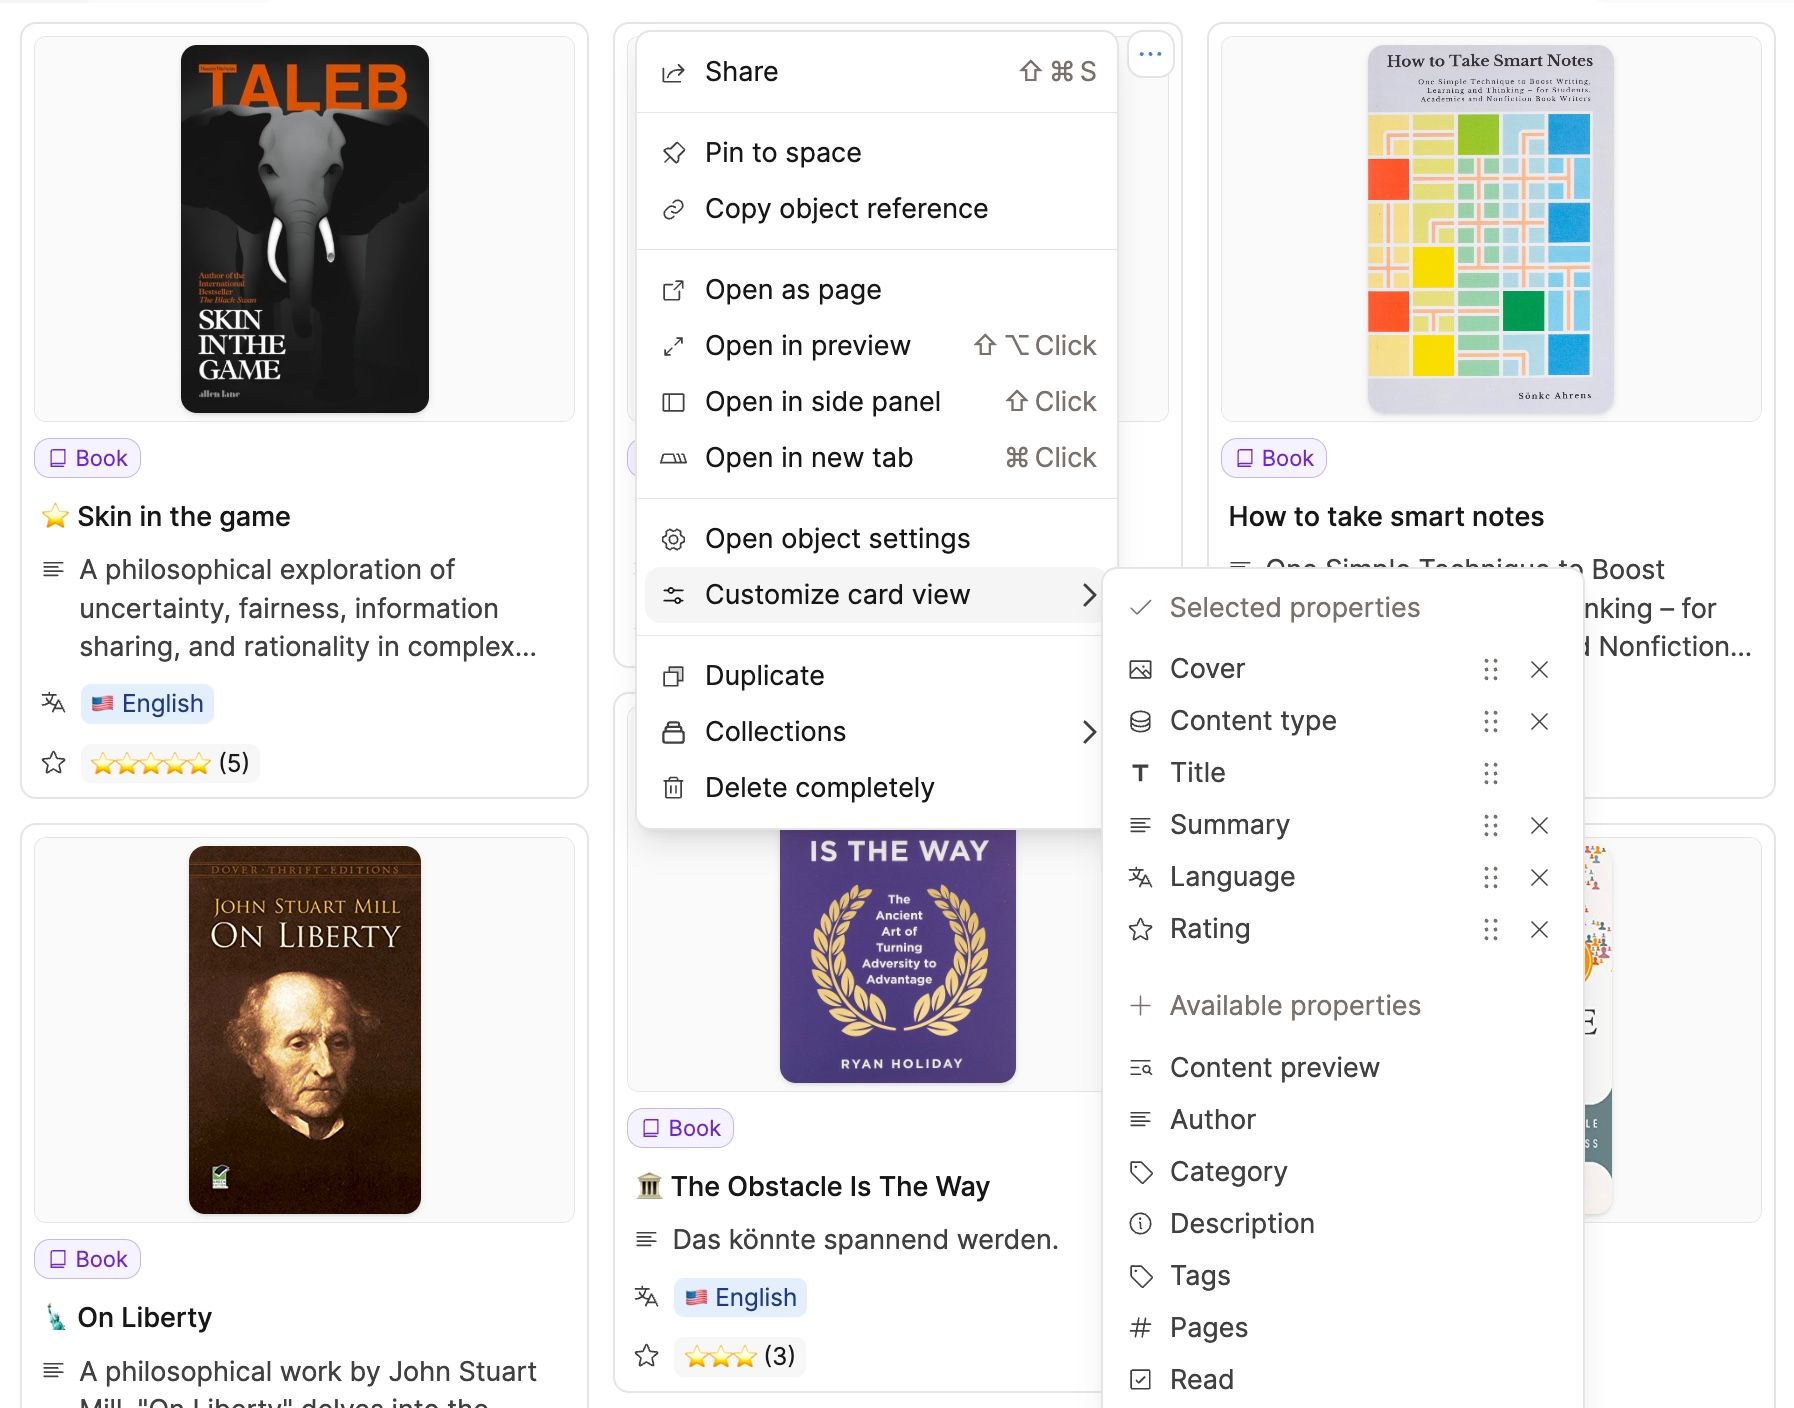
Task: Click the drag handle beside Summary
Action: (1491, 825)
